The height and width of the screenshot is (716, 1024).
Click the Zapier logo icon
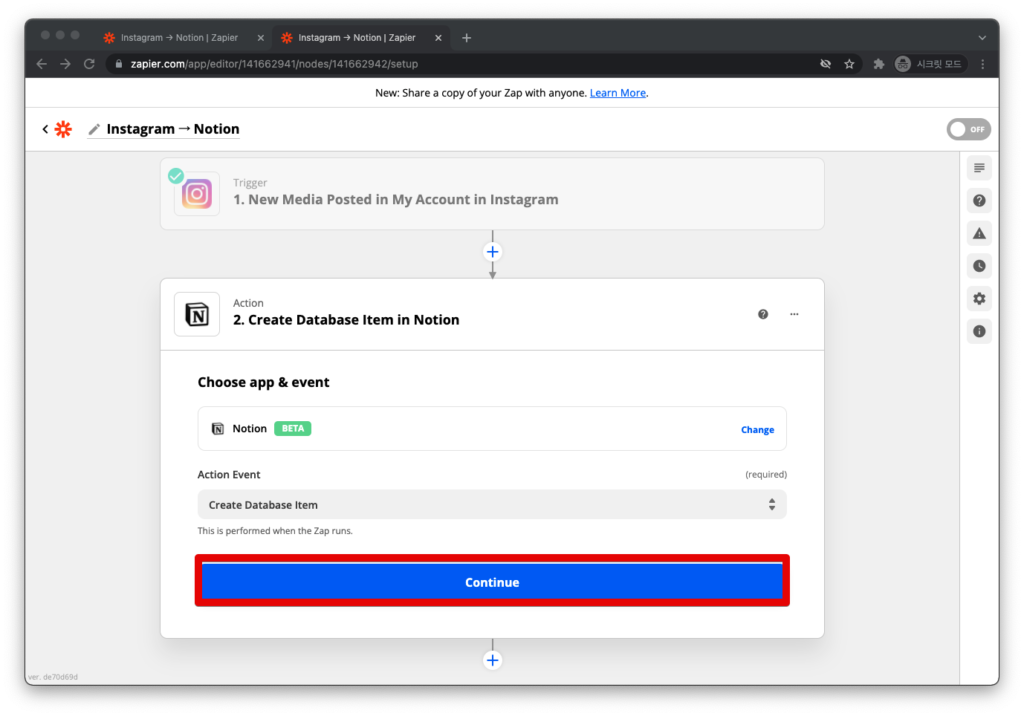pyautogui.click(x=63, y=129)
